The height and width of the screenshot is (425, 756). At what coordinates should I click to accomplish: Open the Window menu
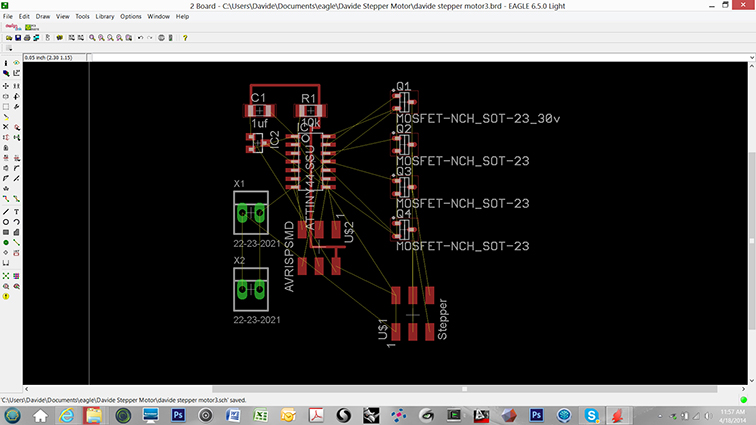pyautogui.click(x=159, y=16)
